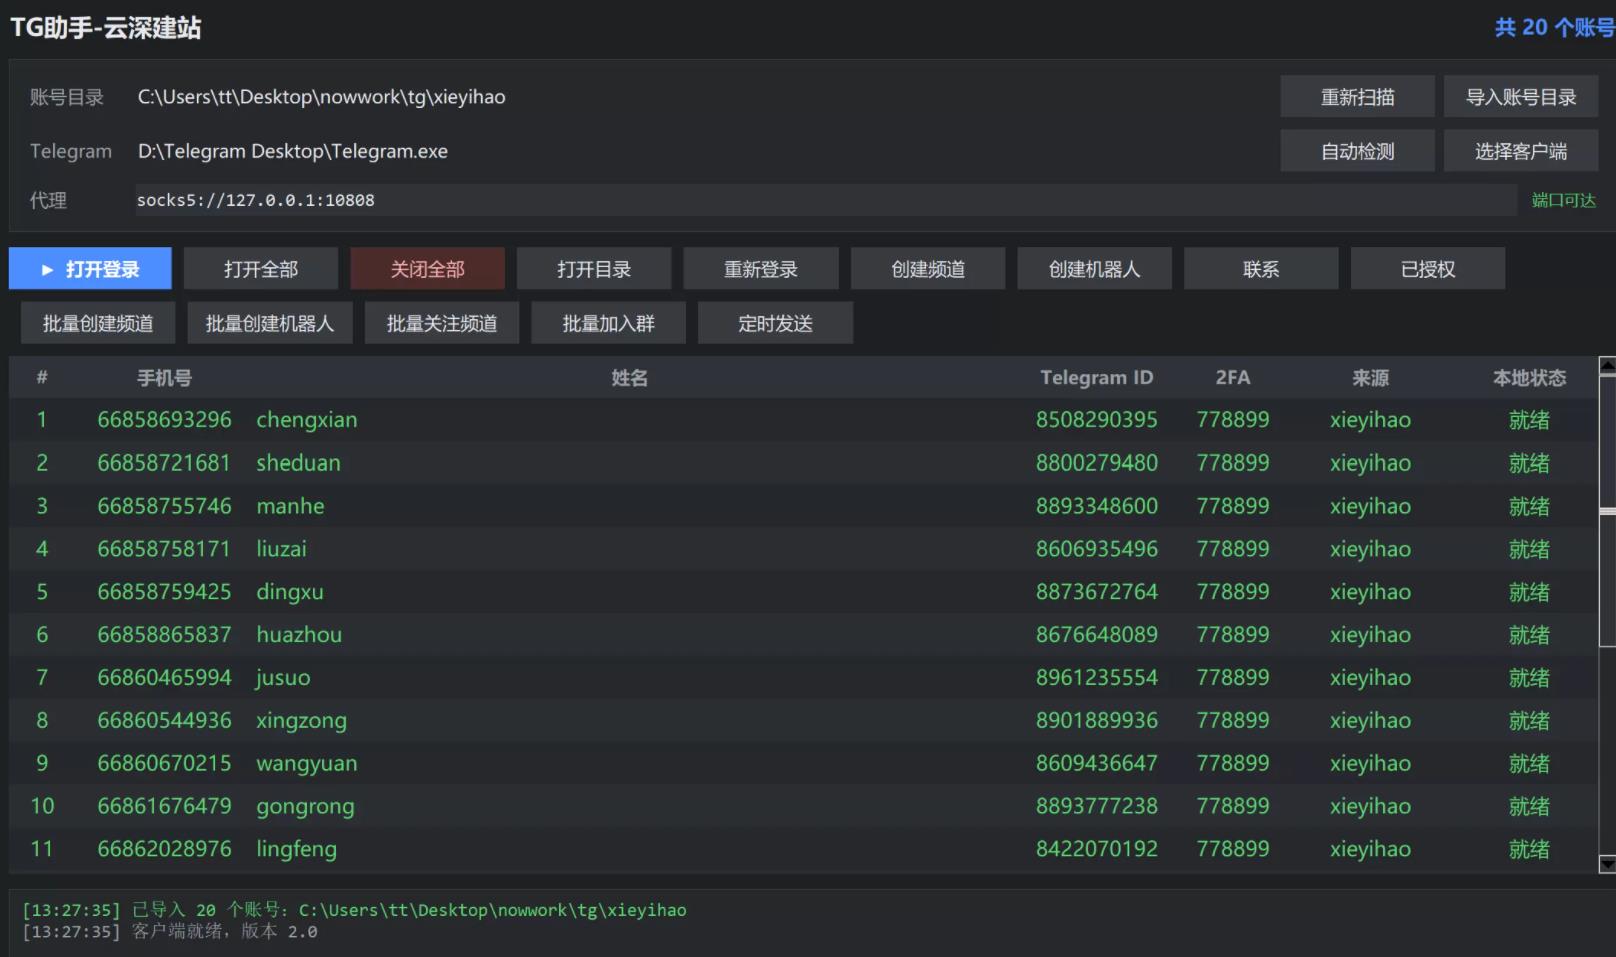This screenshot has width=1616, height=957.
Task: Open all accounts with 打开全部
Action: [261, 269]
